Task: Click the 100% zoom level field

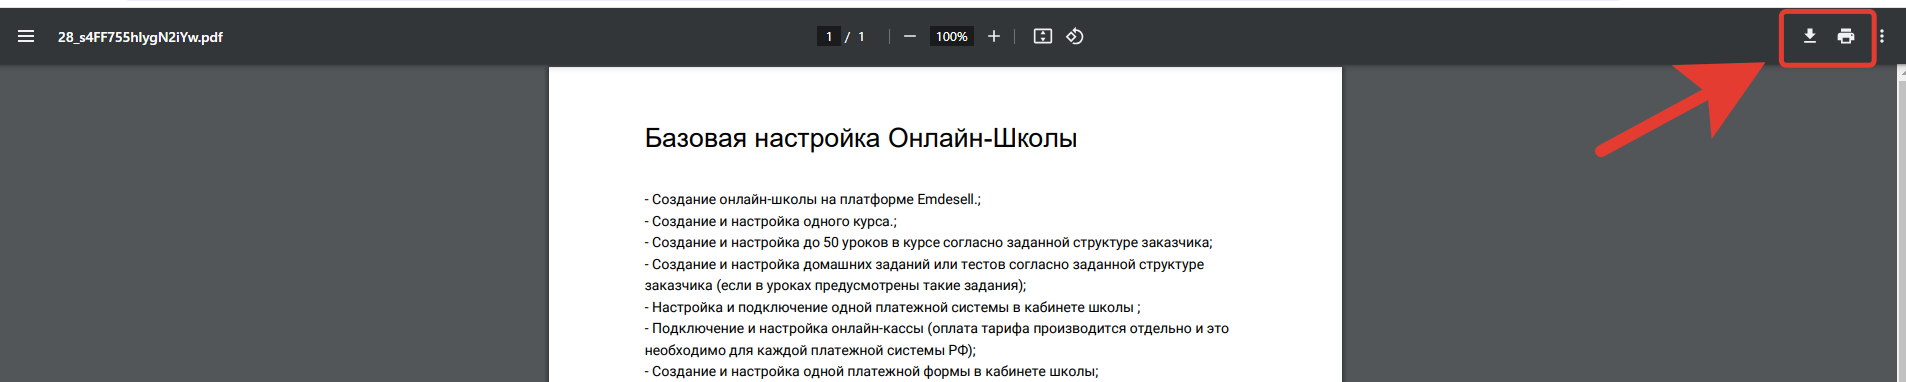Action: [x=951, y=36]
